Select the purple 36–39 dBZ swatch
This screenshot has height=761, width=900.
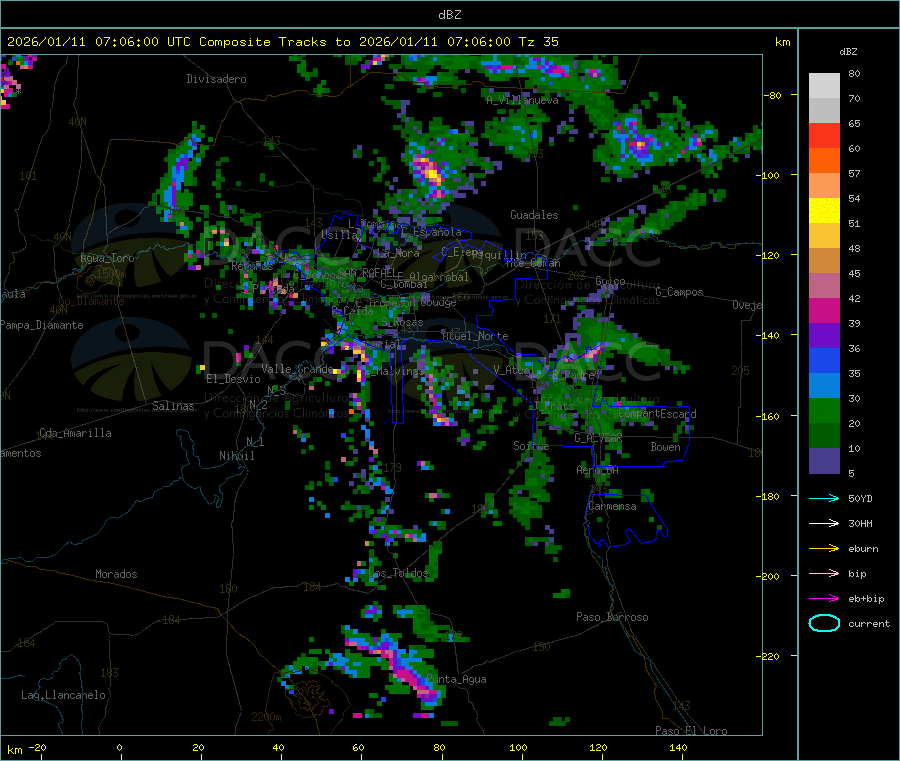click(824, 336)
